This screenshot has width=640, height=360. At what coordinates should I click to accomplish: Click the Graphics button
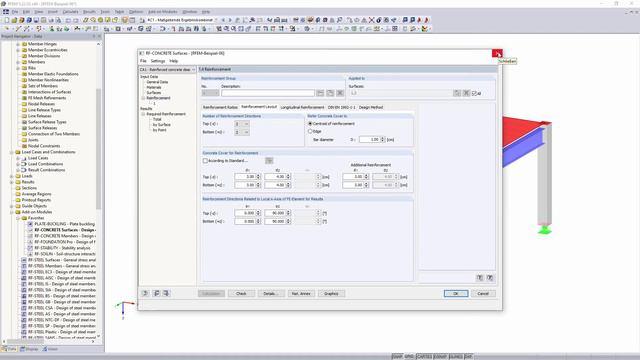coord(331,293)
